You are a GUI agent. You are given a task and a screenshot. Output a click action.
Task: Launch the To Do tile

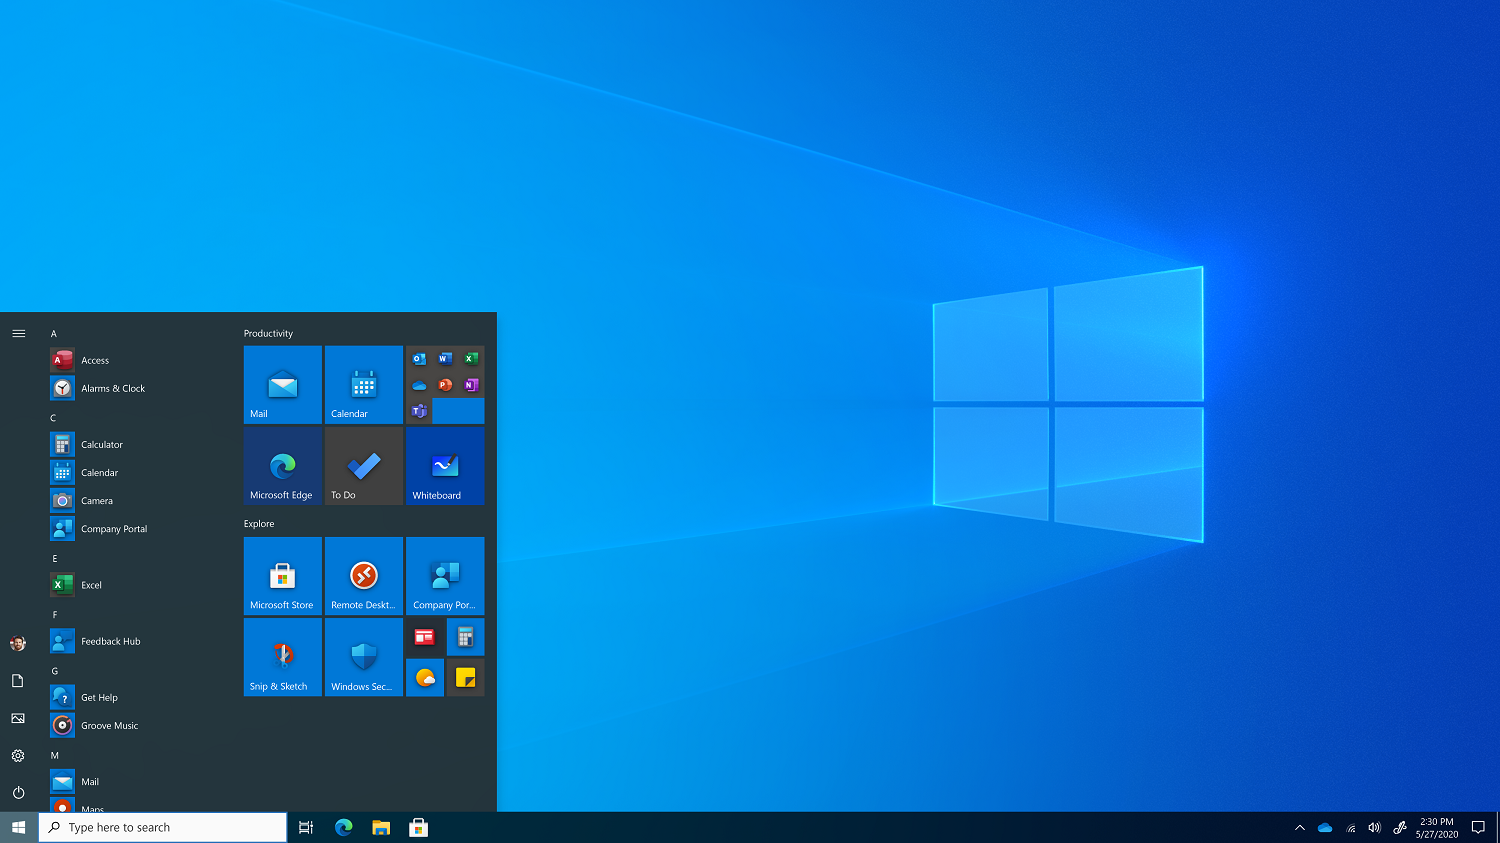pos(364,466)
